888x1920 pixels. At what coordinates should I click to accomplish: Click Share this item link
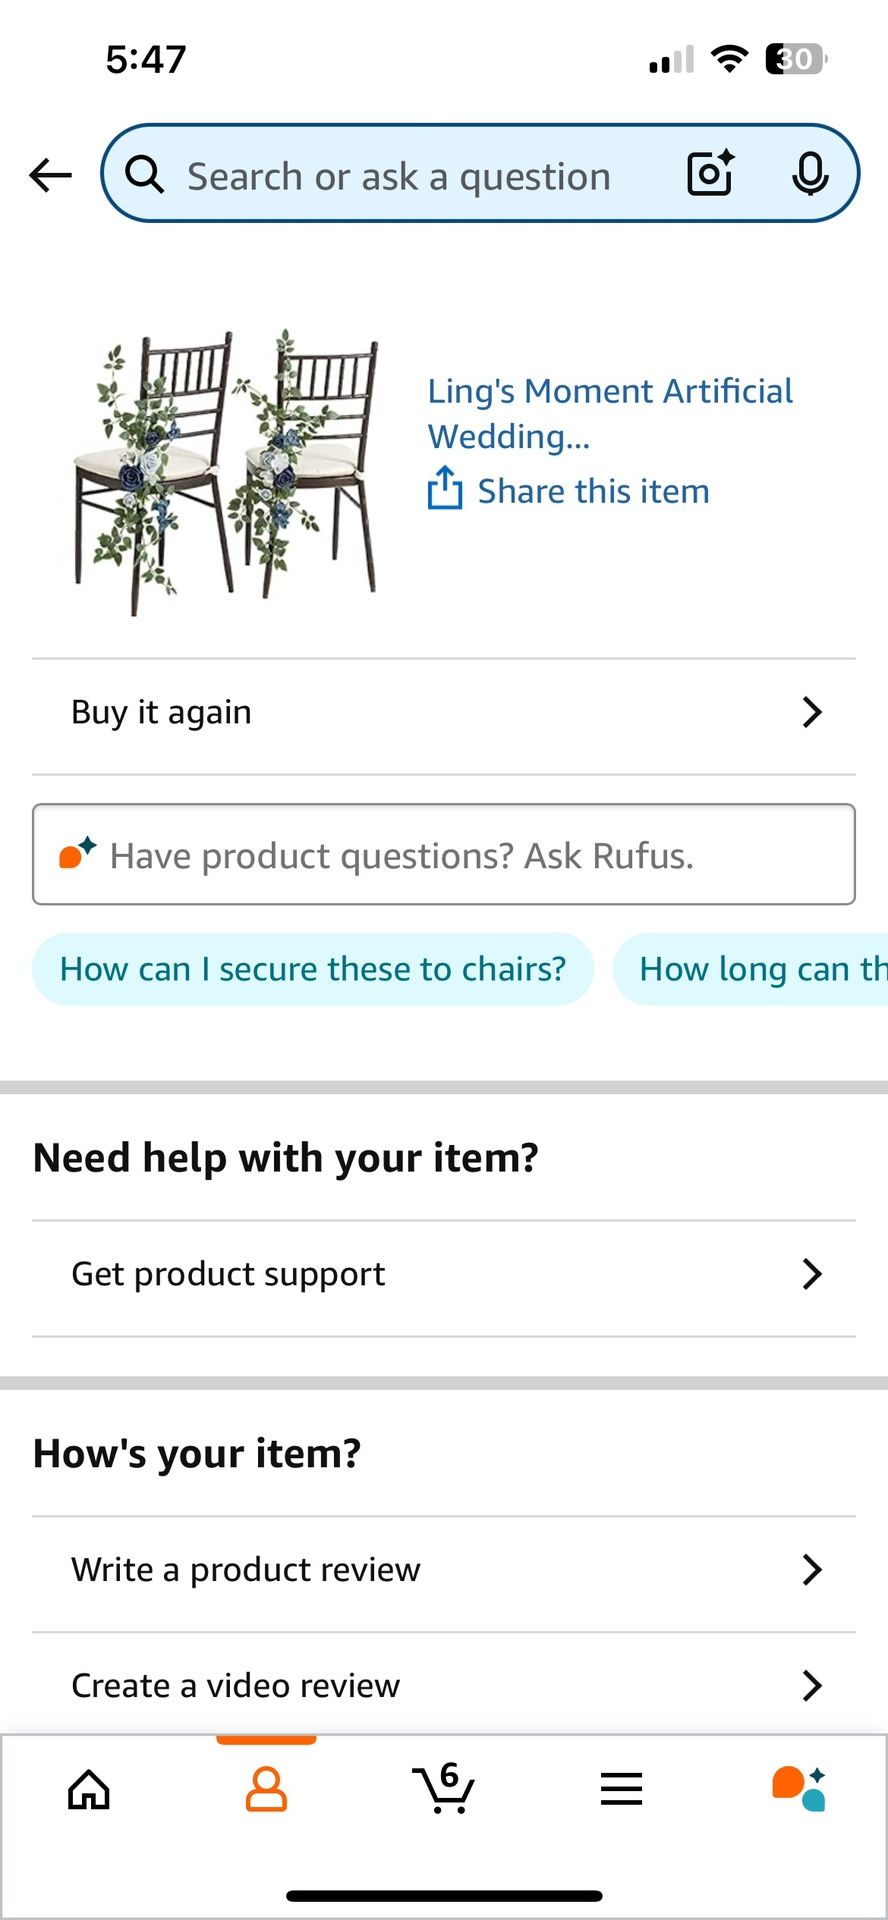tap(593, 491)
